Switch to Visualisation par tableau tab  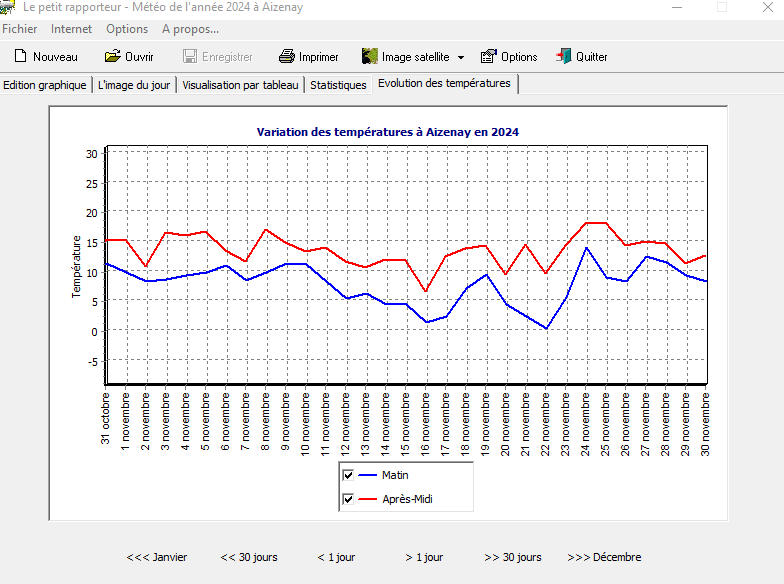pyautogui.click(x=240, y=85)
